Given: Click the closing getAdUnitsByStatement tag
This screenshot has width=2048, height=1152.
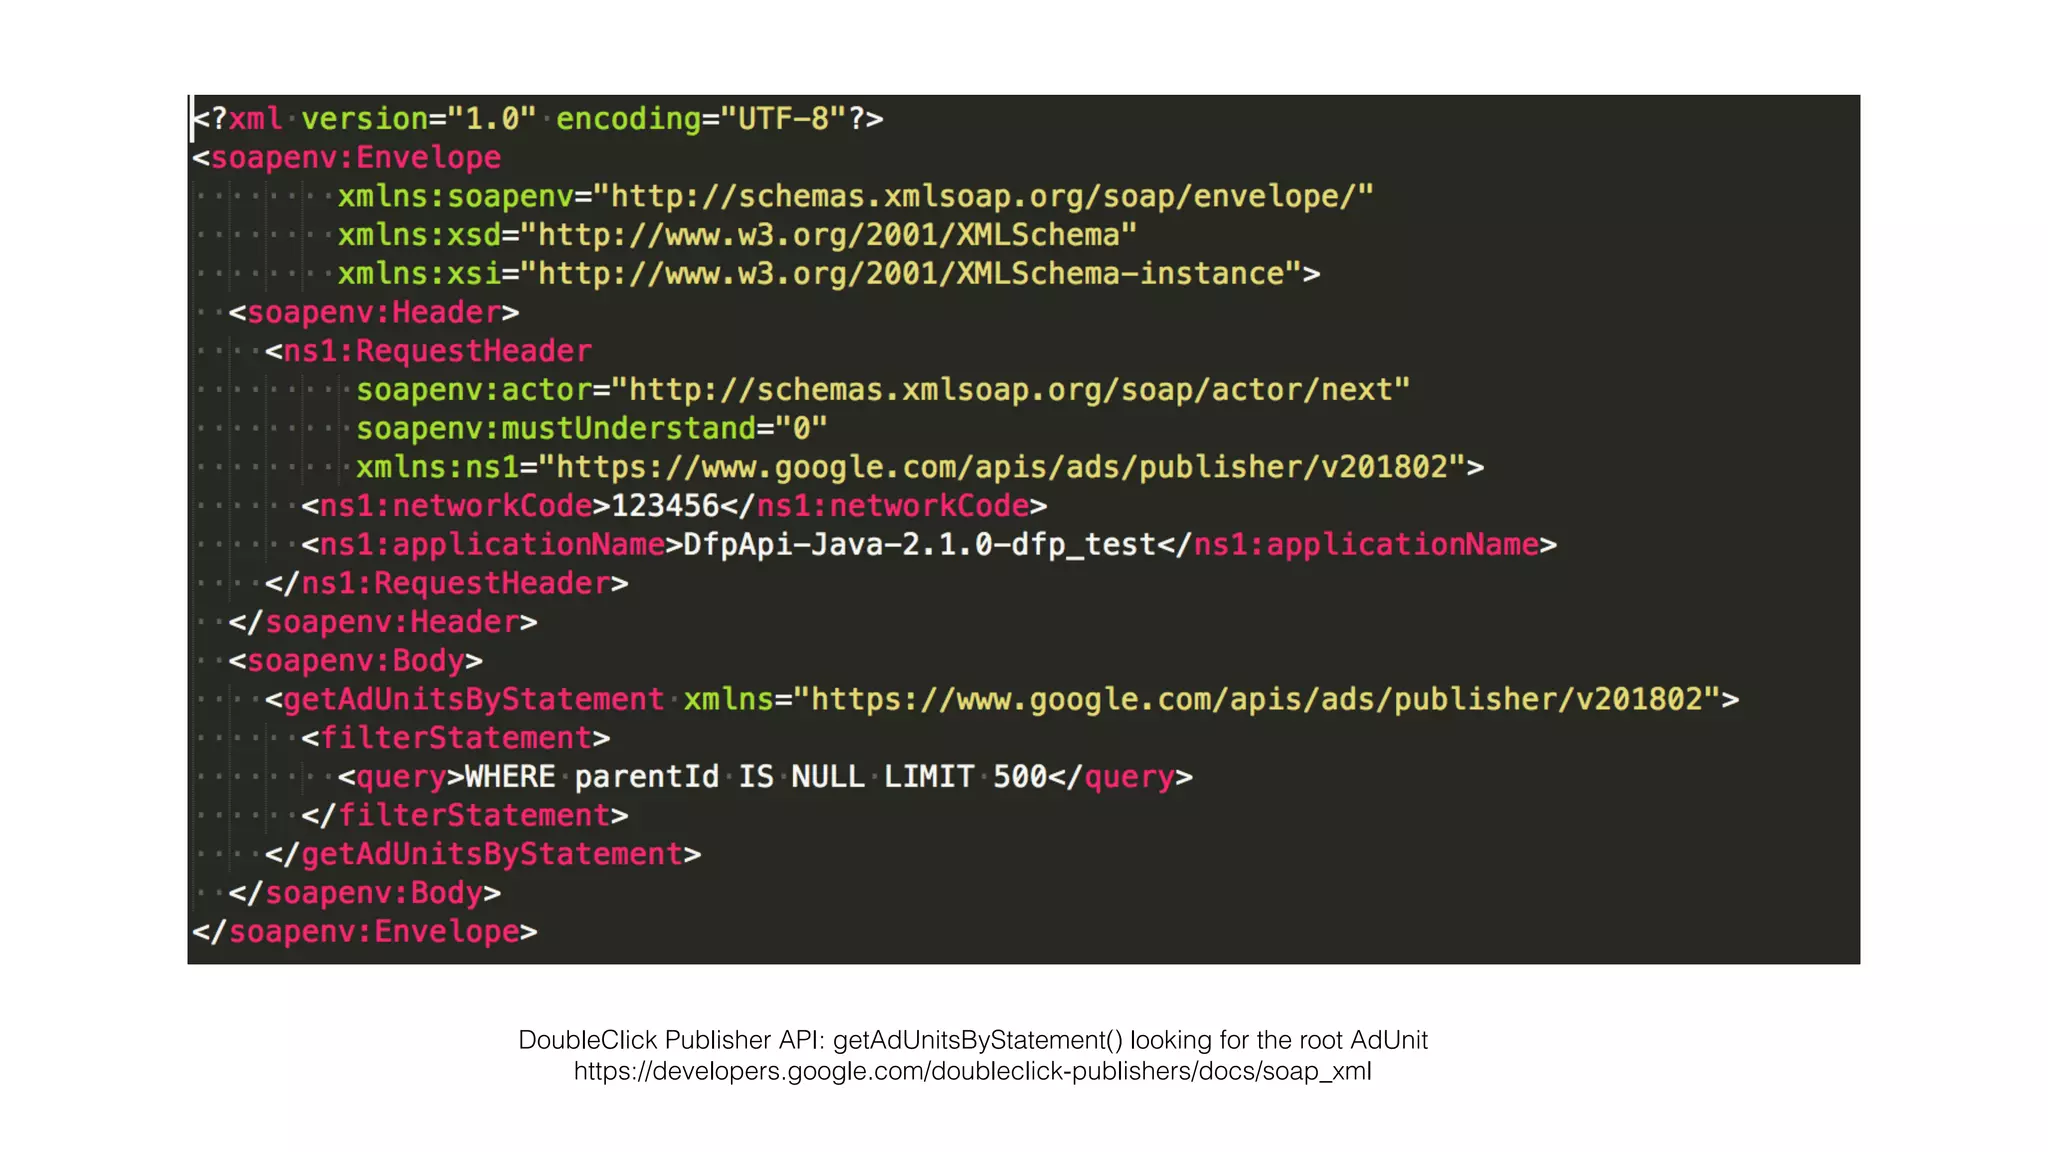Looking at the screenshot, I should (483, 854).
